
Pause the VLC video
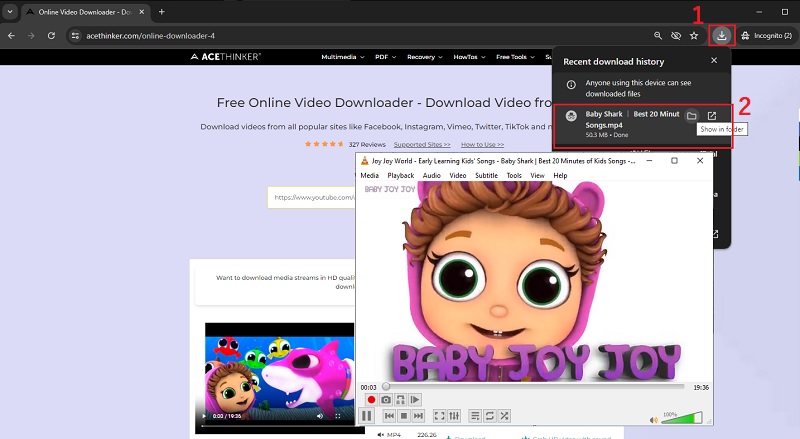pyautogui.click(x=366, y=416)
